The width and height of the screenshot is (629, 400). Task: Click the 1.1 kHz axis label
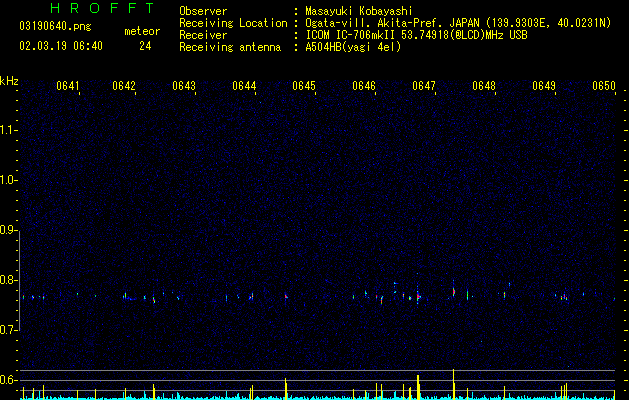tap(9, 130)
